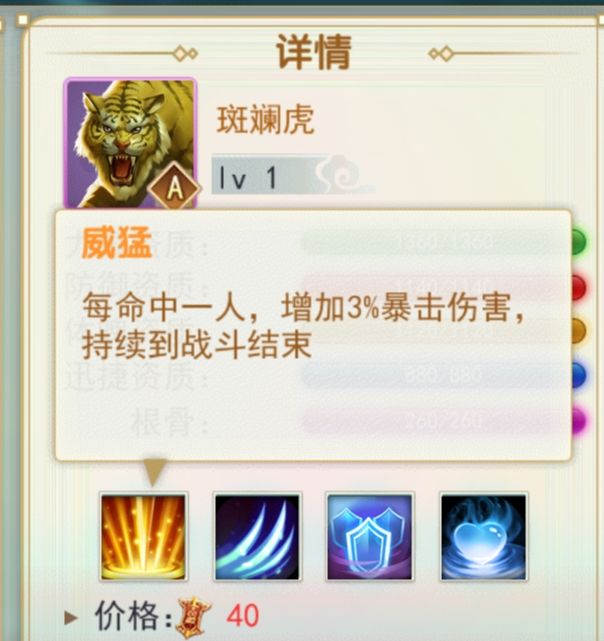The height and width of the screenshot is (641, 604).
Task: Click the red attribute orb
Action: click(579, 287)
